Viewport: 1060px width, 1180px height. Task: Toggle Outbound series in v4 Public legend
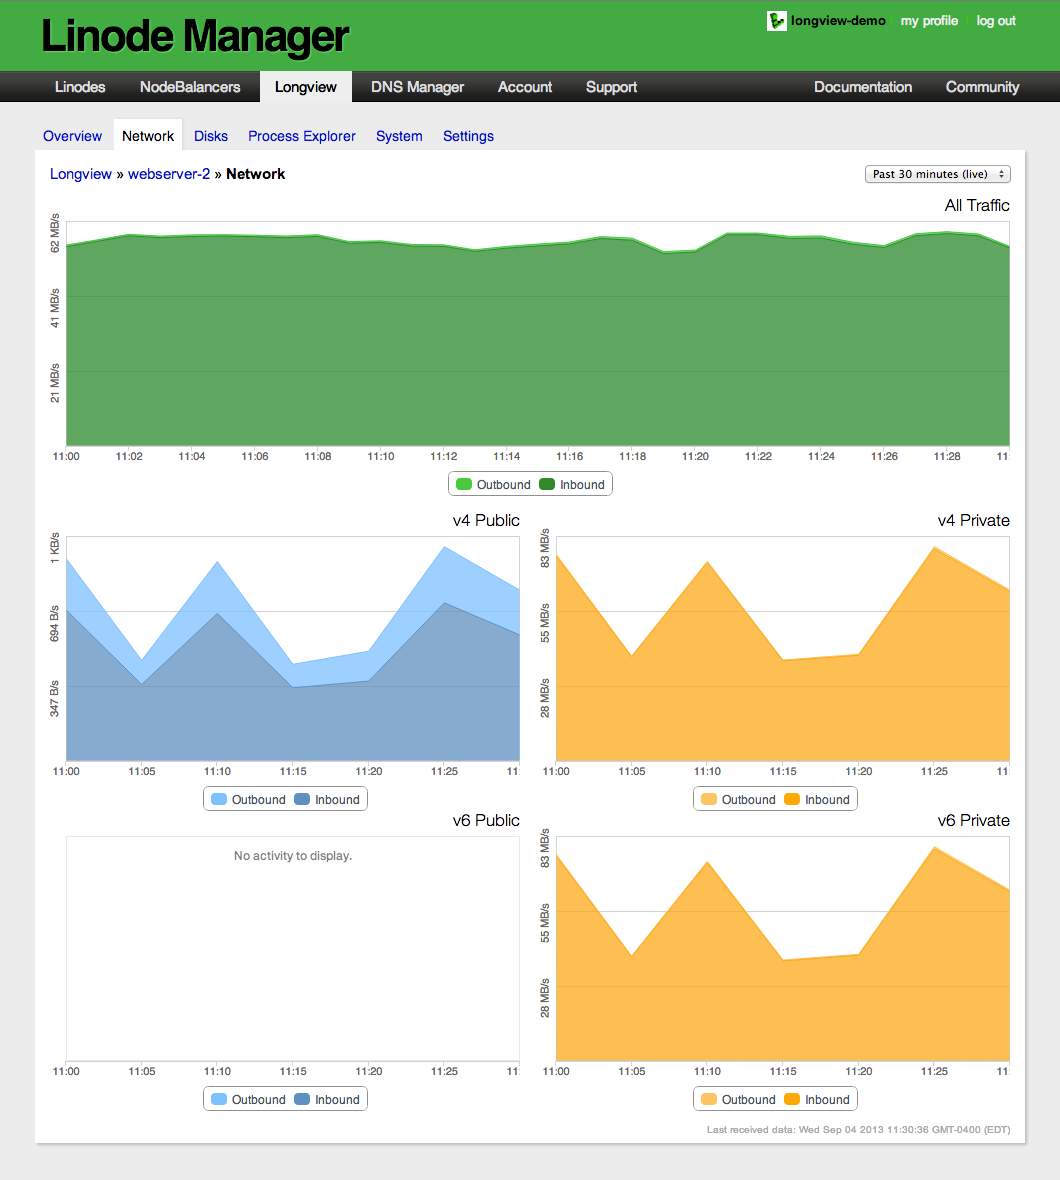[x=248, y=800]
